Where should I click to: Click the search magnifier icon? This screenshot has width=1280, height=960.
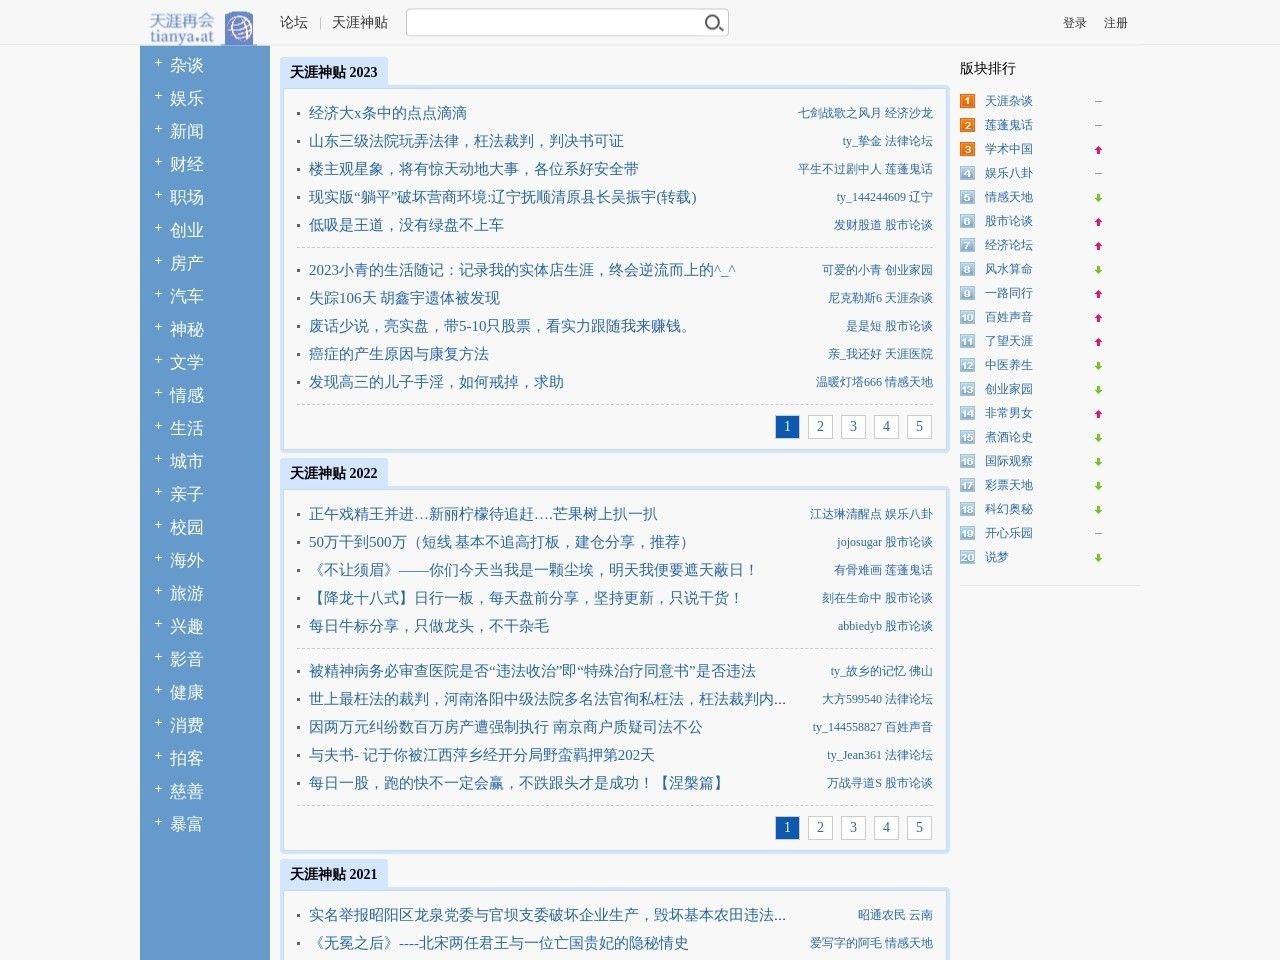pyautogui.click(x=714, y=23)
